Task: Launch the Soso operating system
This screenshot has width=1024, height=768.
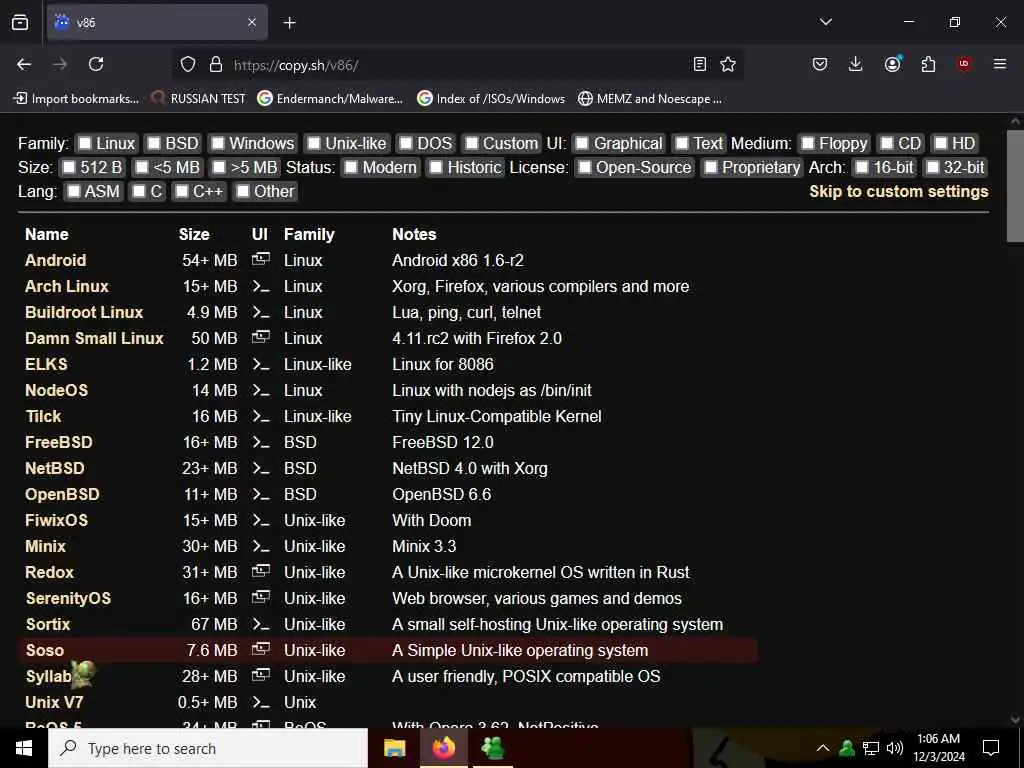Action: [x=45, y=650]
